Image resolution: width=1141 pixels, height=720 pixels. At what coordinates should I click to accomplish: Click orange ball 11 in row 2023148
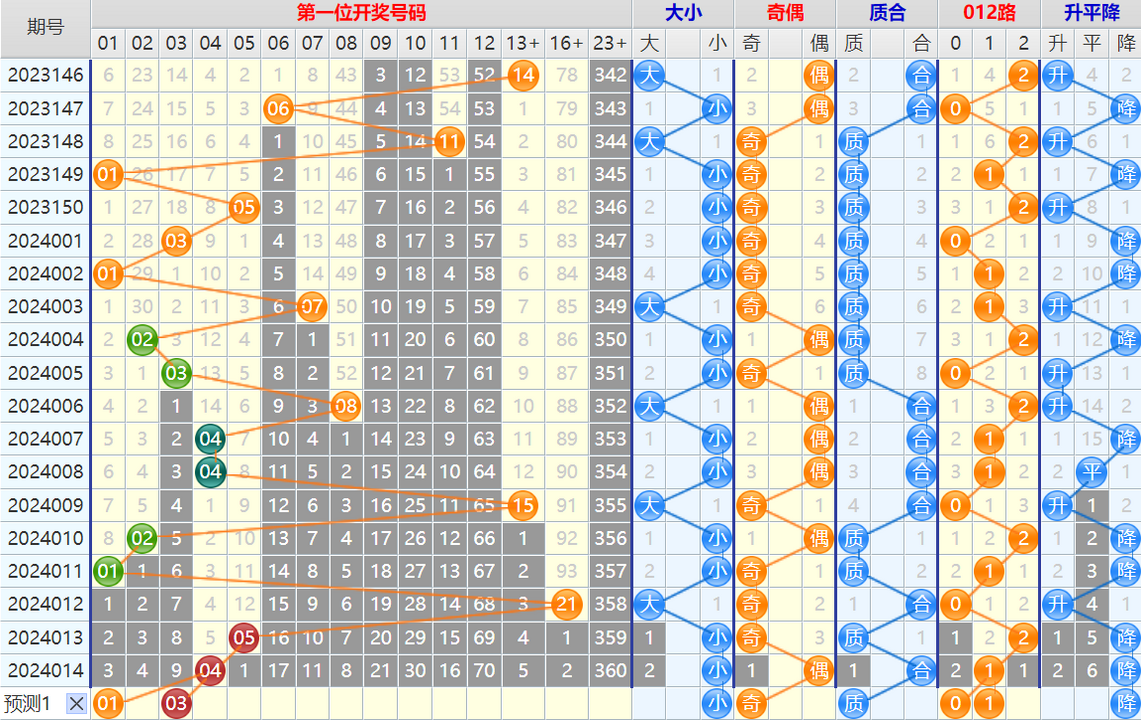[x=449, y=141]
